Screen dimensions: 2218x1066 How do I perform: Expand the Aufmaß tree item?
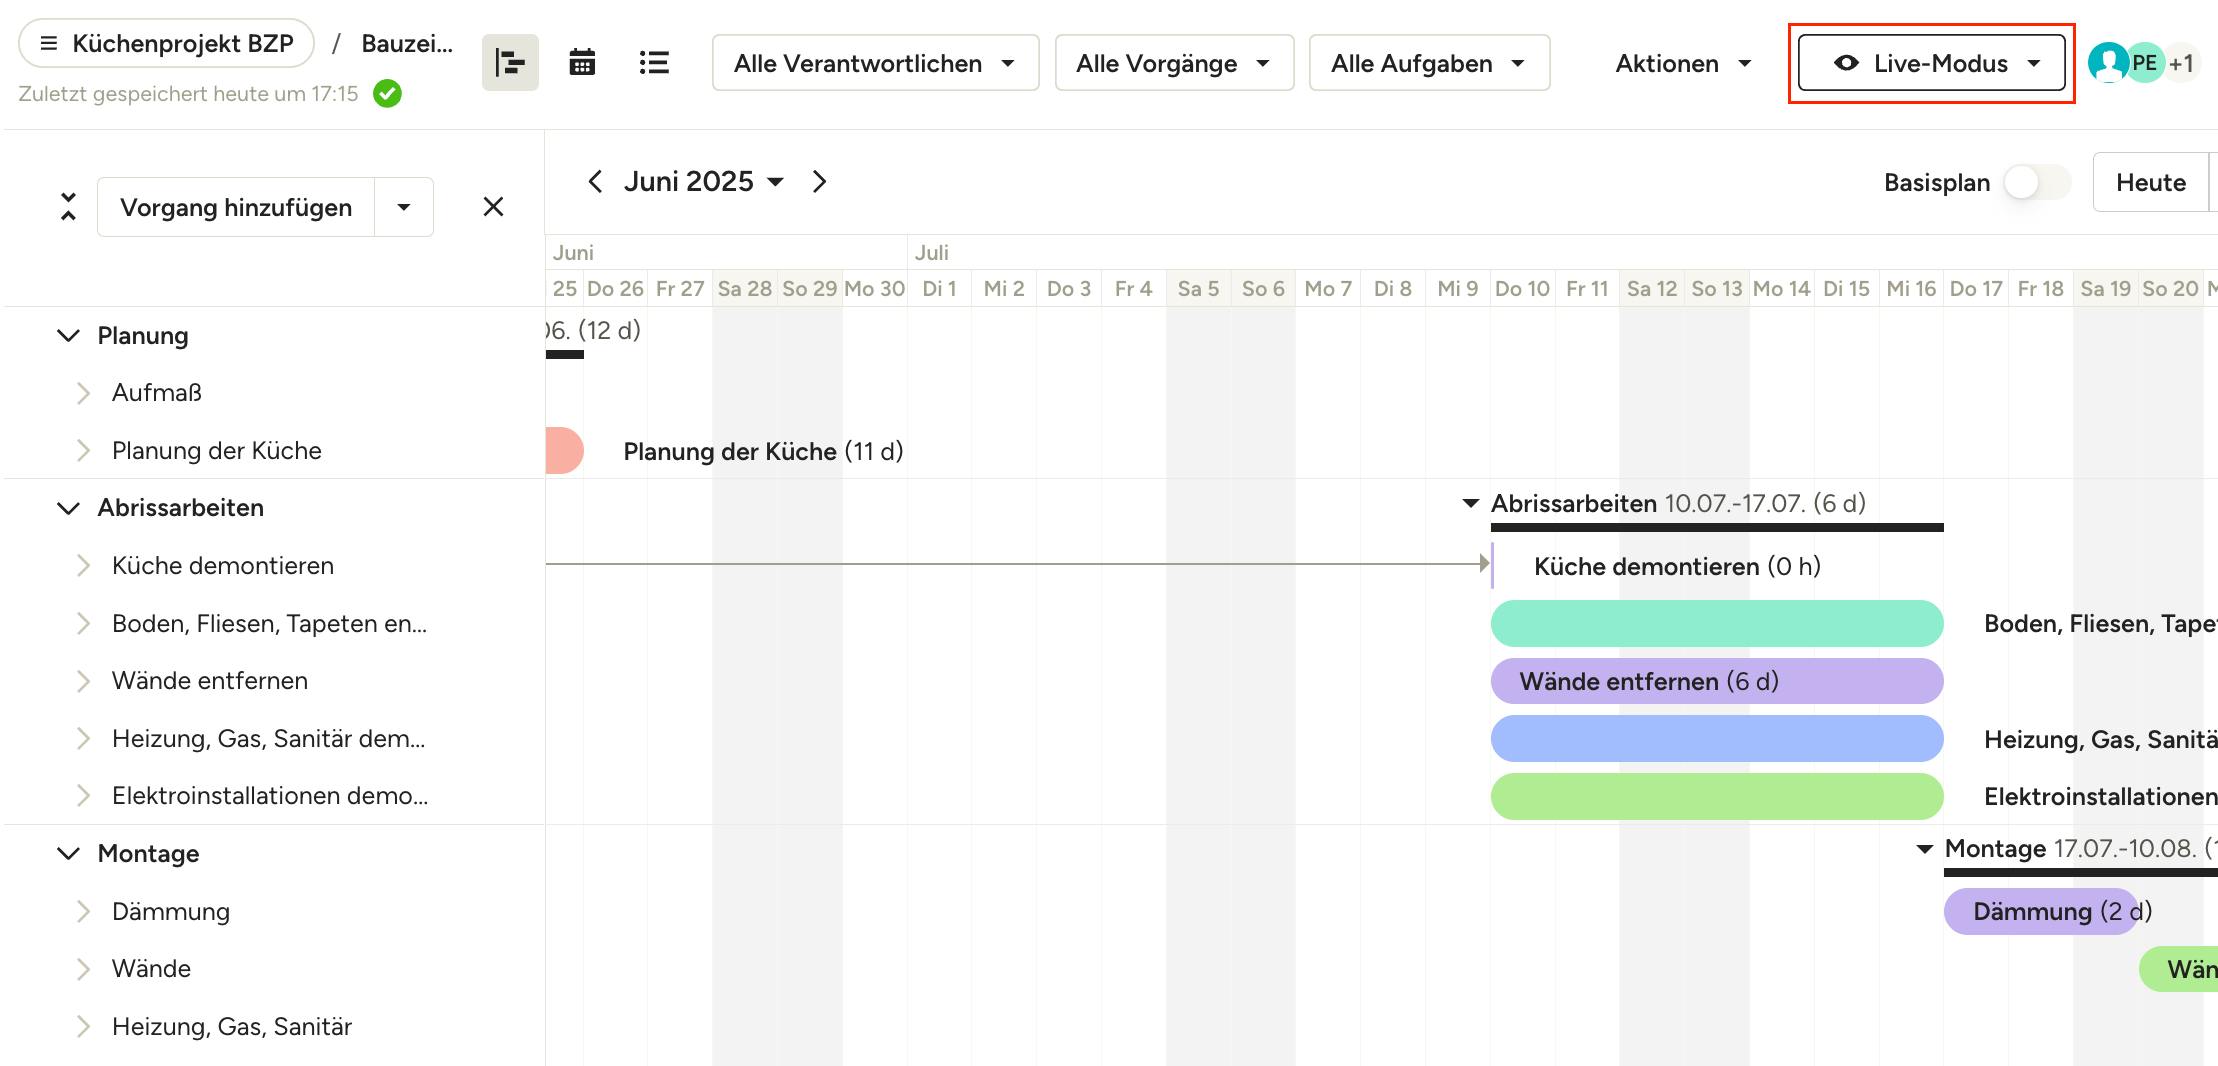tap(84, 393)
